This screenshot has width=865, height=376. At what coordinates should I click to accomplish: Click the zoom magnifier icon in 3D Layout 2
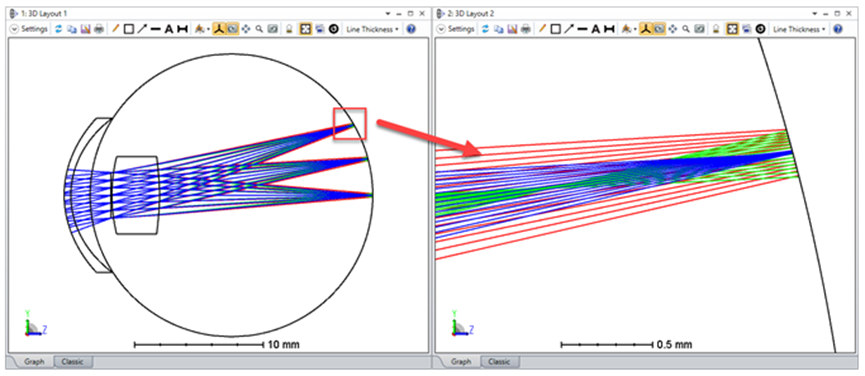(686, 29)
